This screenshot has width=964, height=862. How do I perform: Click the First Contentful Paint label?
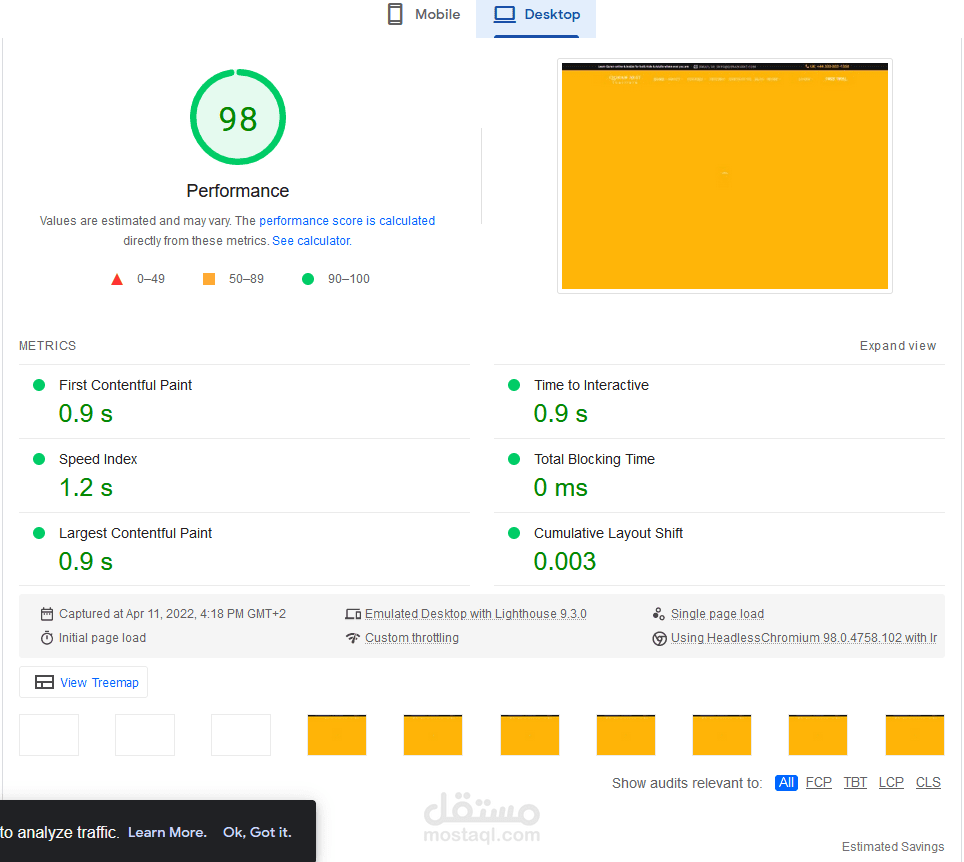coord(125,385)
